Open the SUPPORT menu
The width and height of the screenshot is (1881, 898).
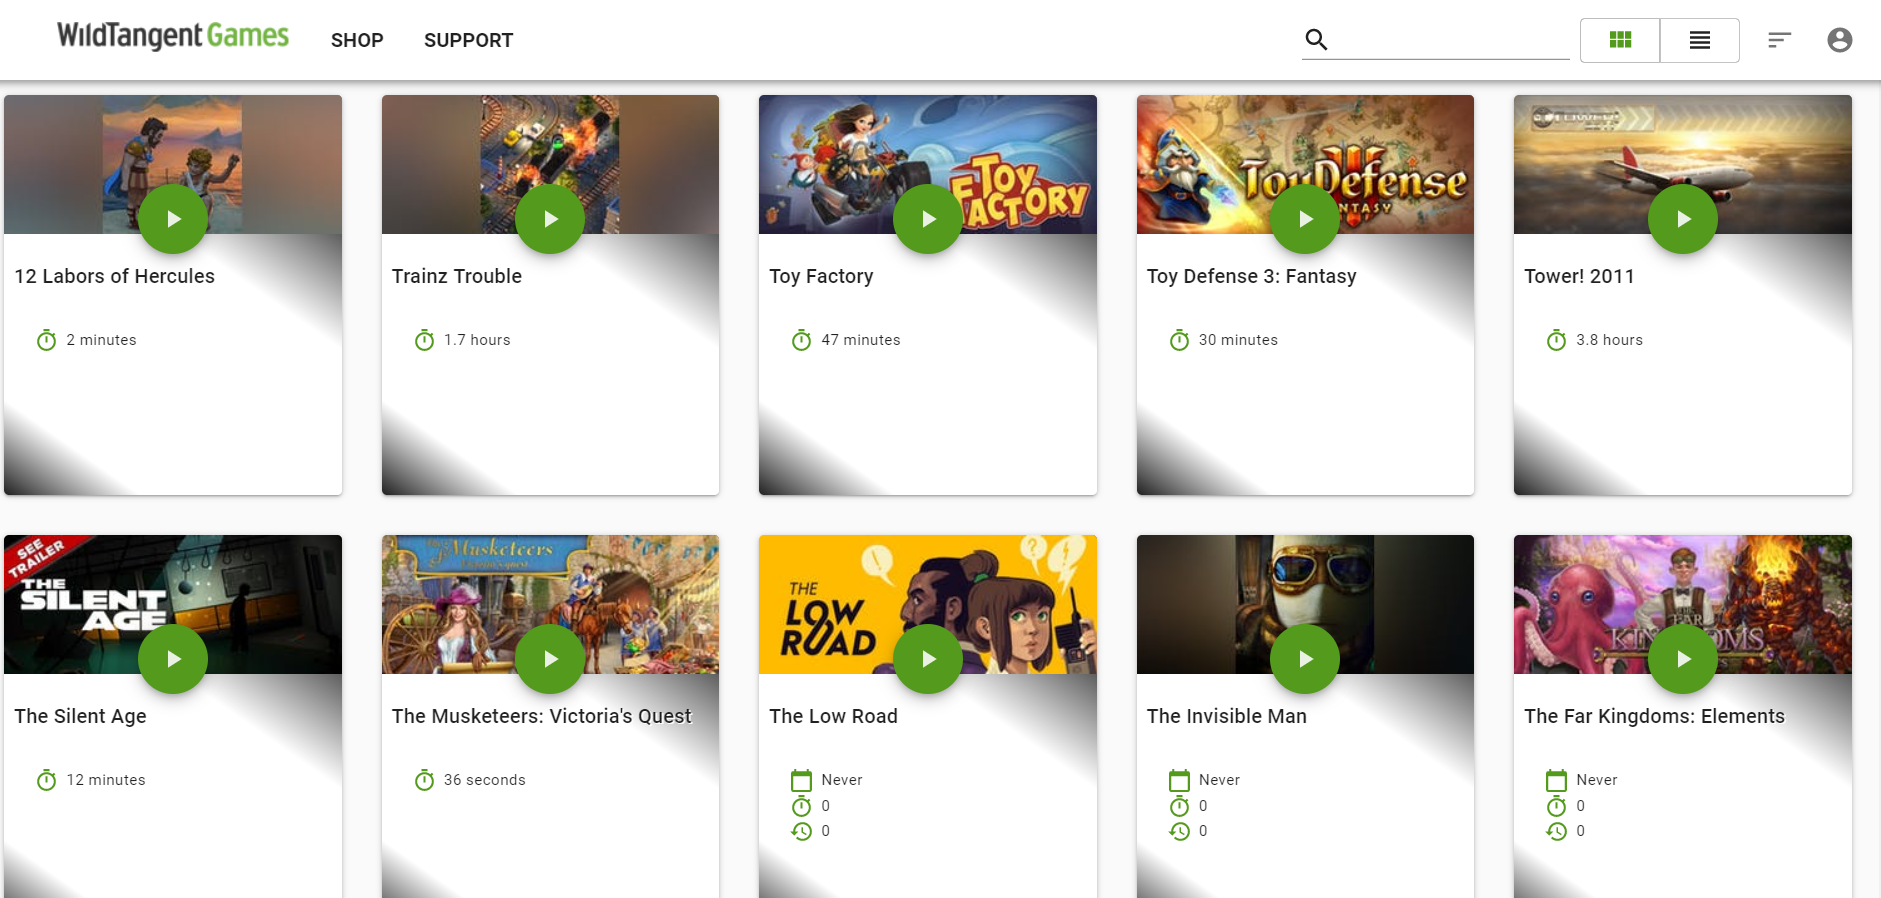click(468, 40)
